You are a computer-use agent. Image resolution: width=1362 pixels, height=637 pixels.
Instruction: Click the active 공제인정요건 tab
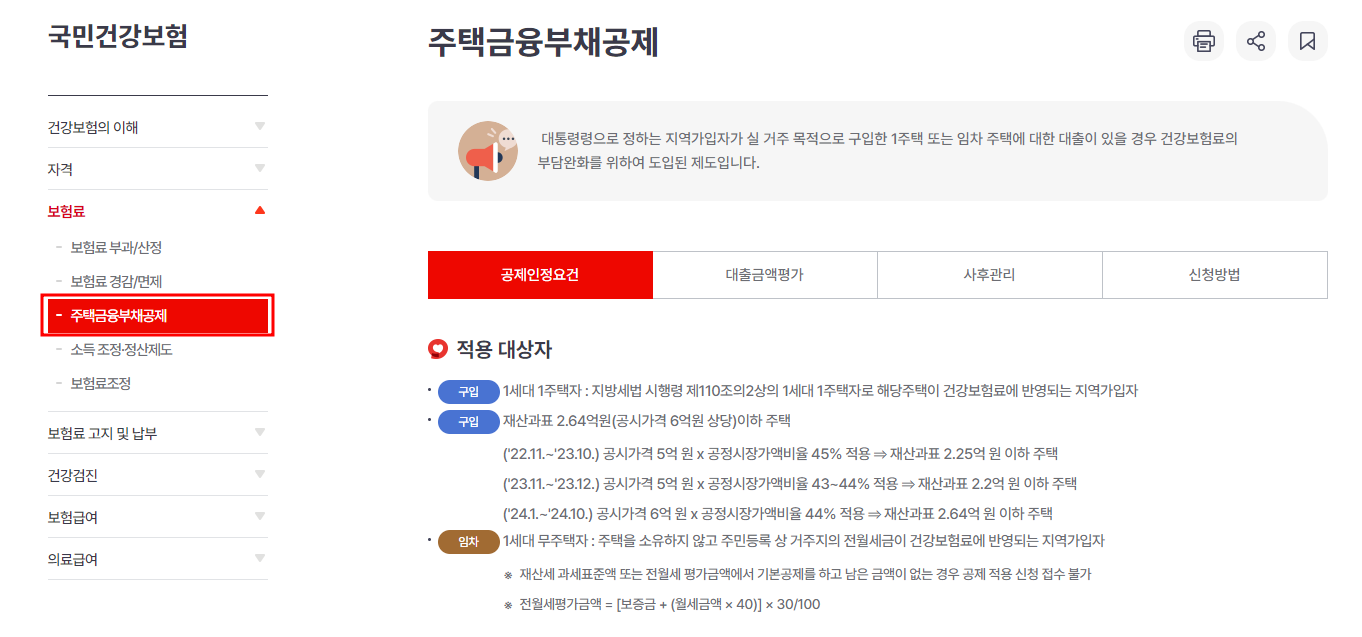point(539,274)
